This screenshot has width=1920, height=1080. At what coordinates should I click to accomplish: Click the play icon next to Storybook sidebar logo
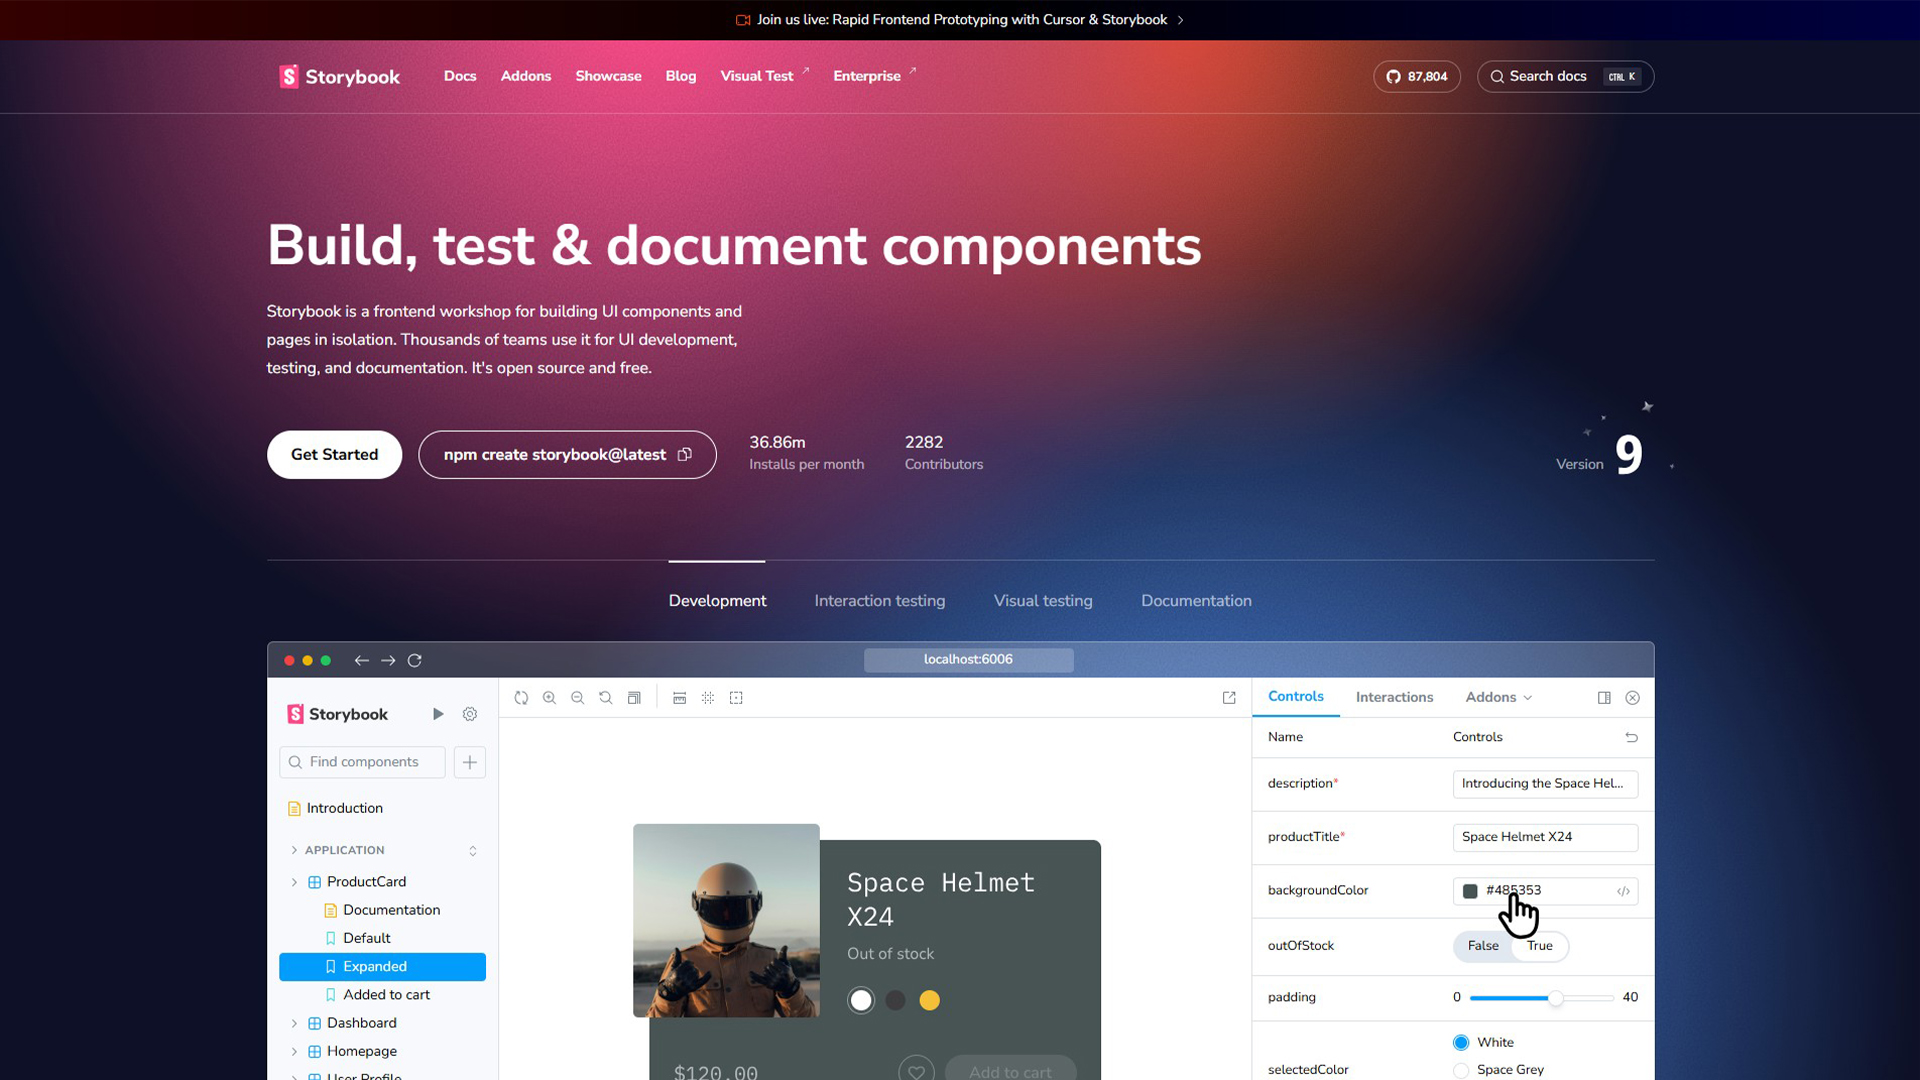(x=437, y=714)
